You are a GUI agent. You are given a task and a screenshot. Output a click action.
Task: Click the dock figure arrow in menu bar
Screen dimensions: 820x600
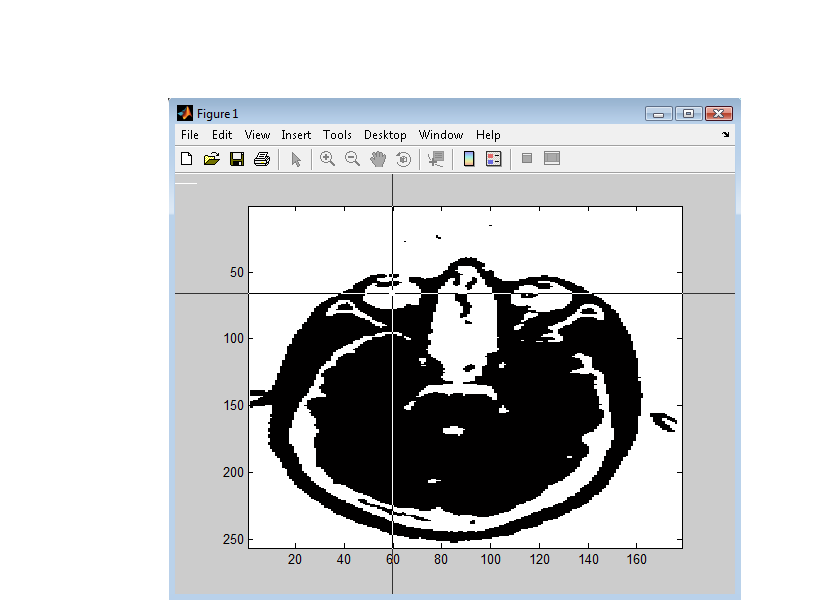click(x=726, y=135)
